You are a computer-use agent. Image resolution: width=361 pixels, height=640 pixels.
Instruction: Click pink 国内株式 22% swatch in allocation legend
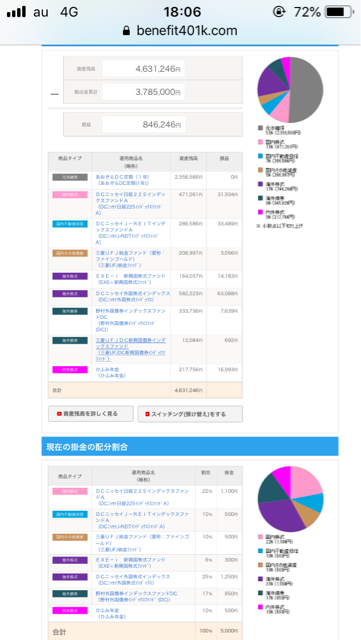(x=260, y=537)
